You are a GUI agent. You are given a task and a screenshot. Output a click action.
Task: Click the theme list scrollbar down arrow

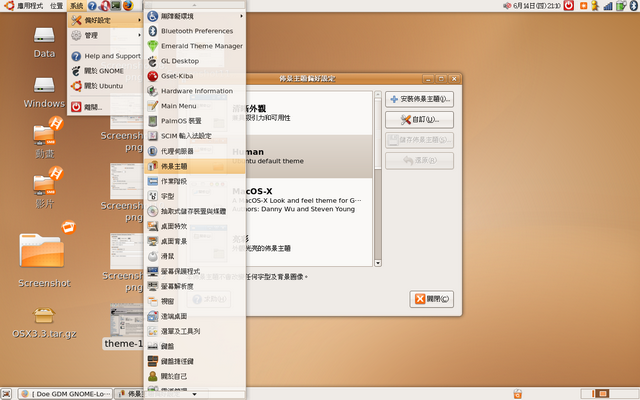(378, 263)
